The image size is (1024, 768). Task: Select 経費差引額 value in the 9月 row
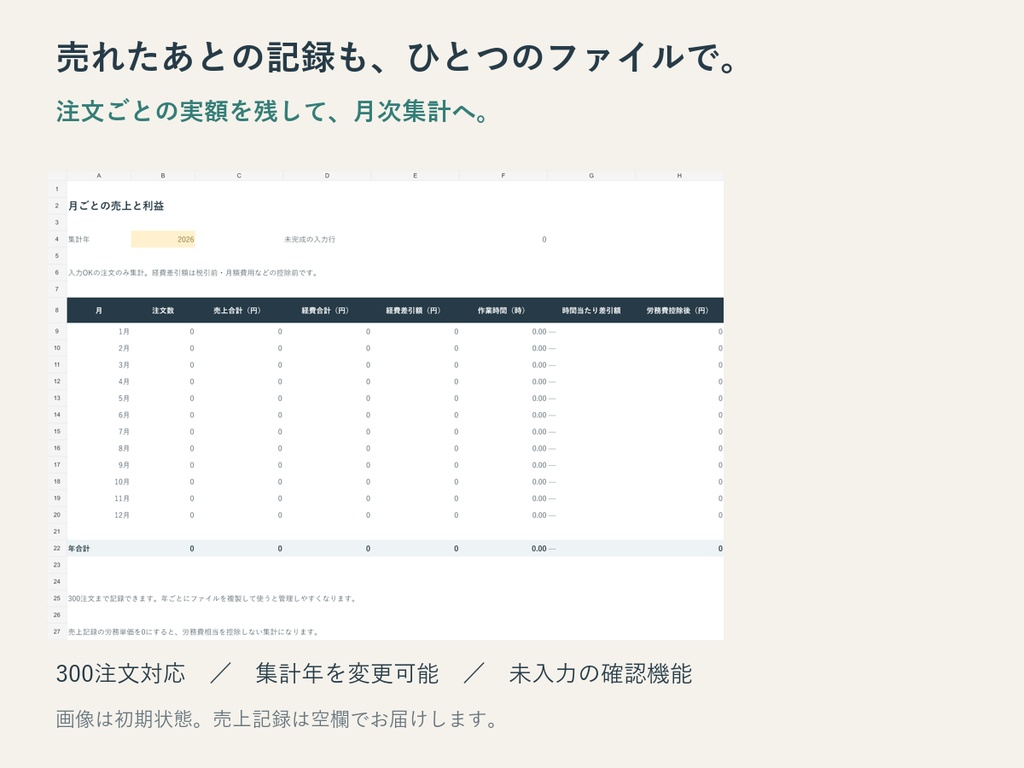pyautogui.click(x=456, y=465)
